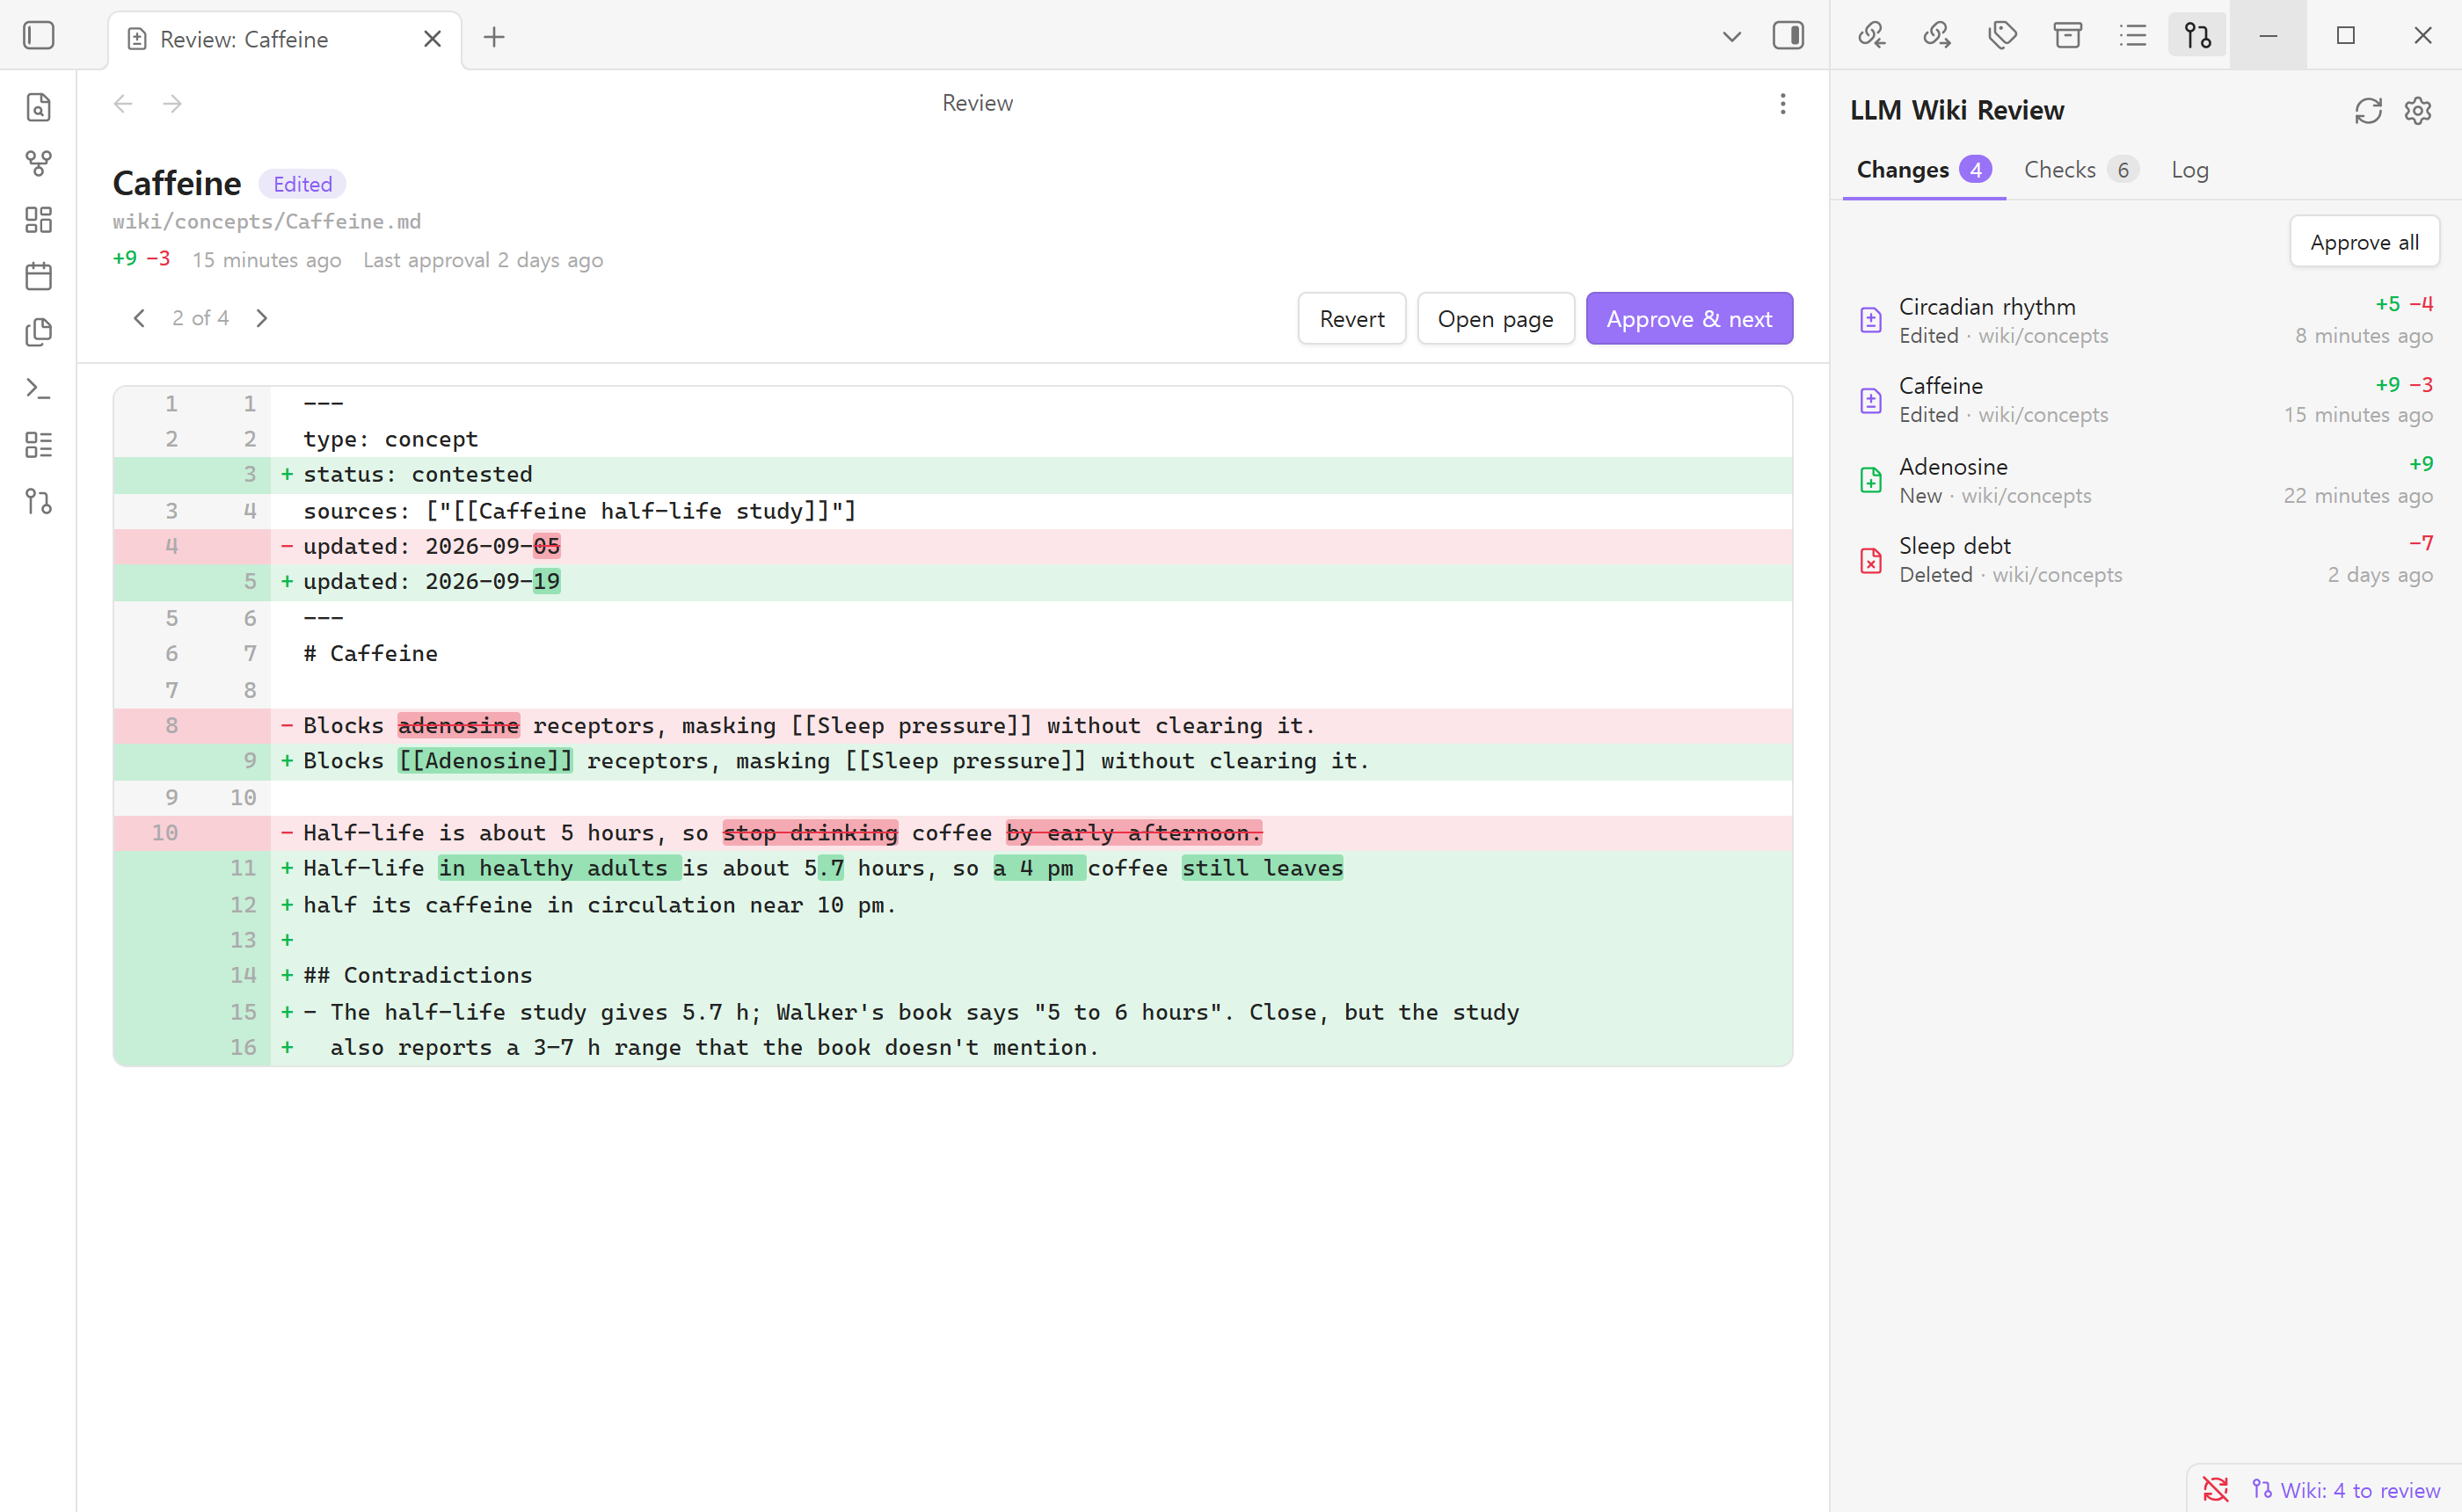Open the Caffeine change entry

click(x=2145, y=400)
